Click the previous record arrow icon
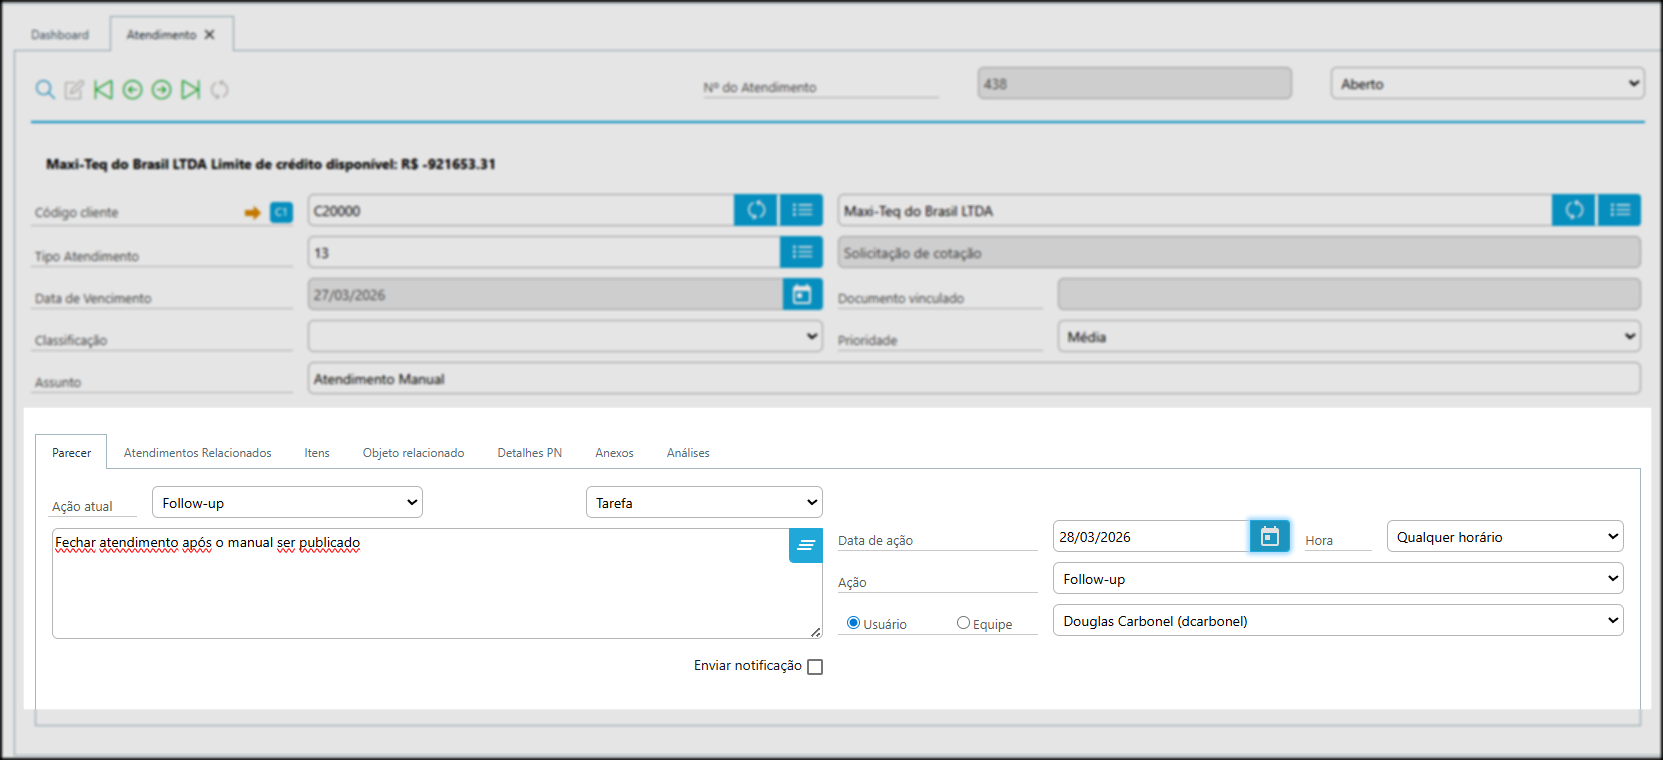1663x760 pixels. click(x=132, y=90)
